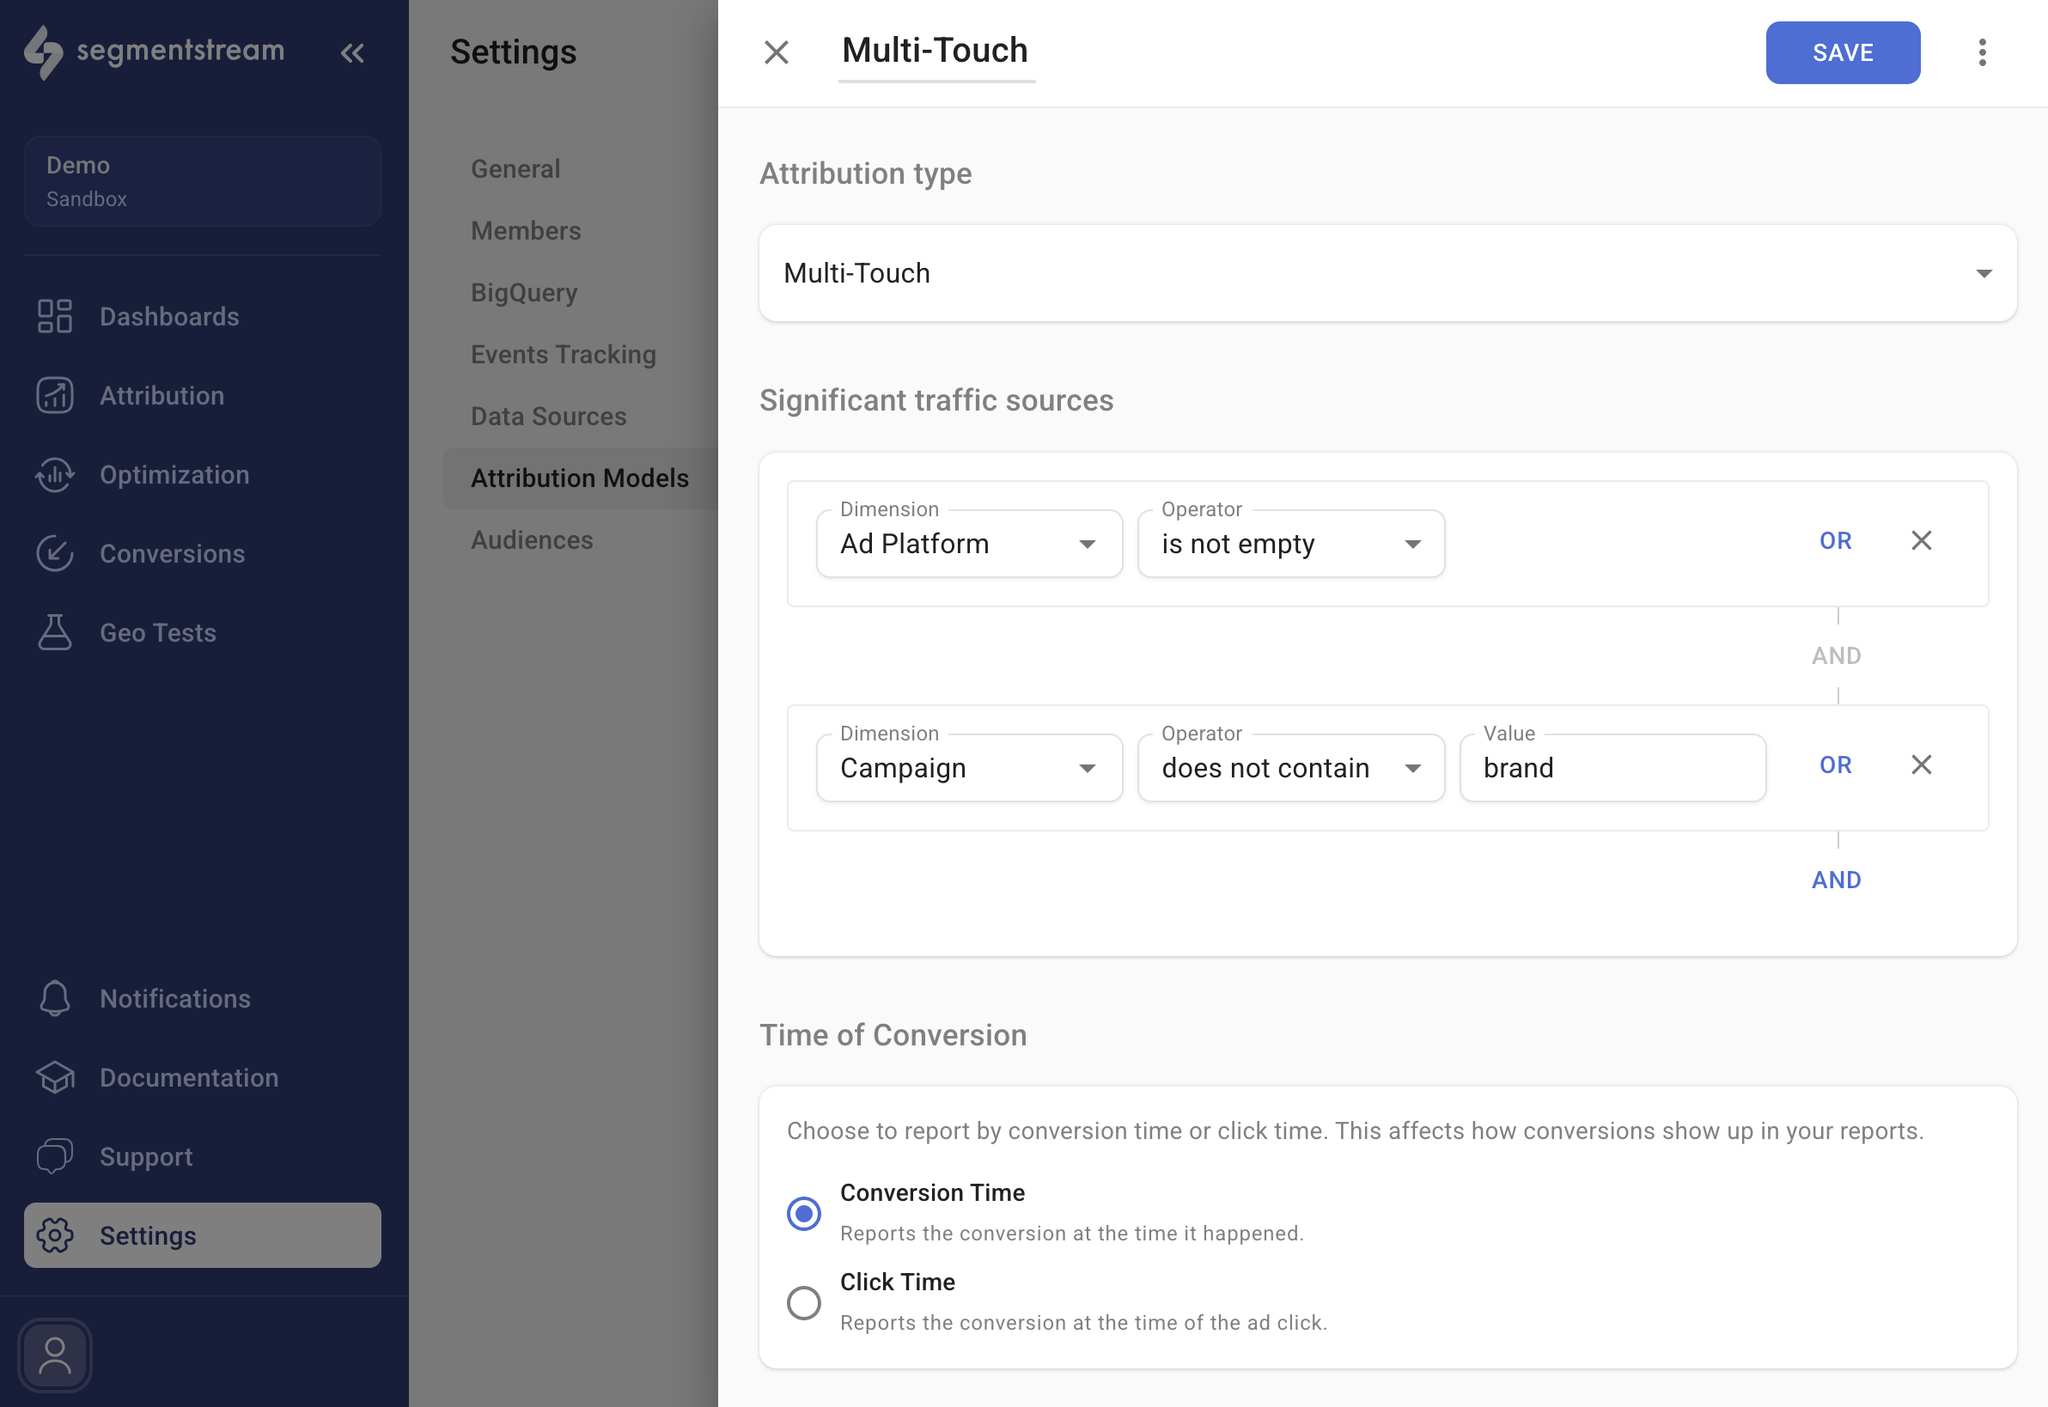
Task: Select the Conversion Time radio option
Action: (x=804, y=1213)
